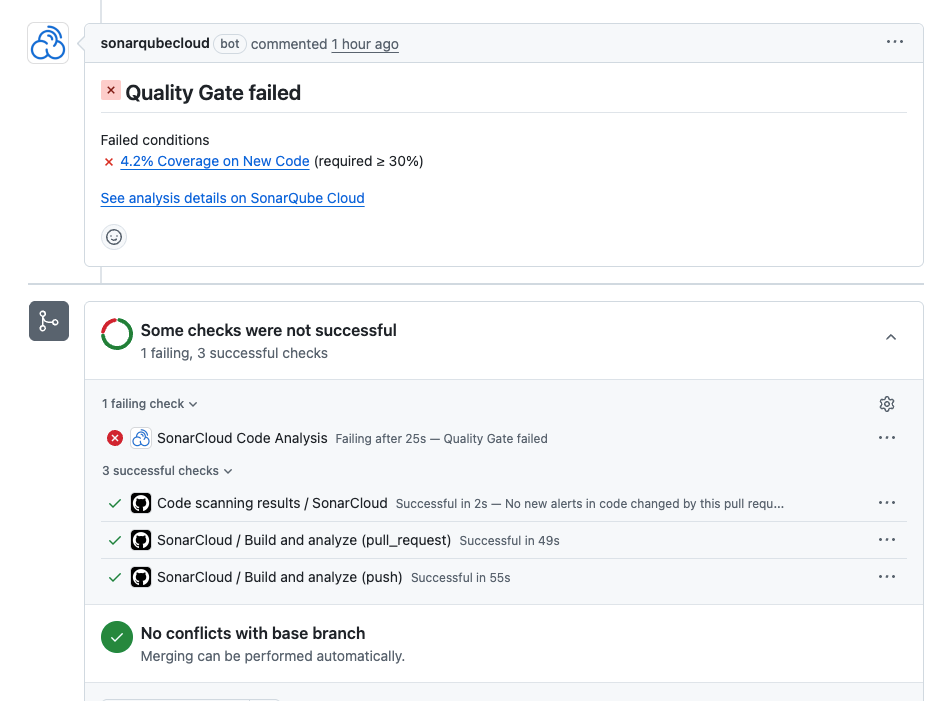
Task: Open the 4.2% Coverage on New Code link
Action: [x=214, y=161]
